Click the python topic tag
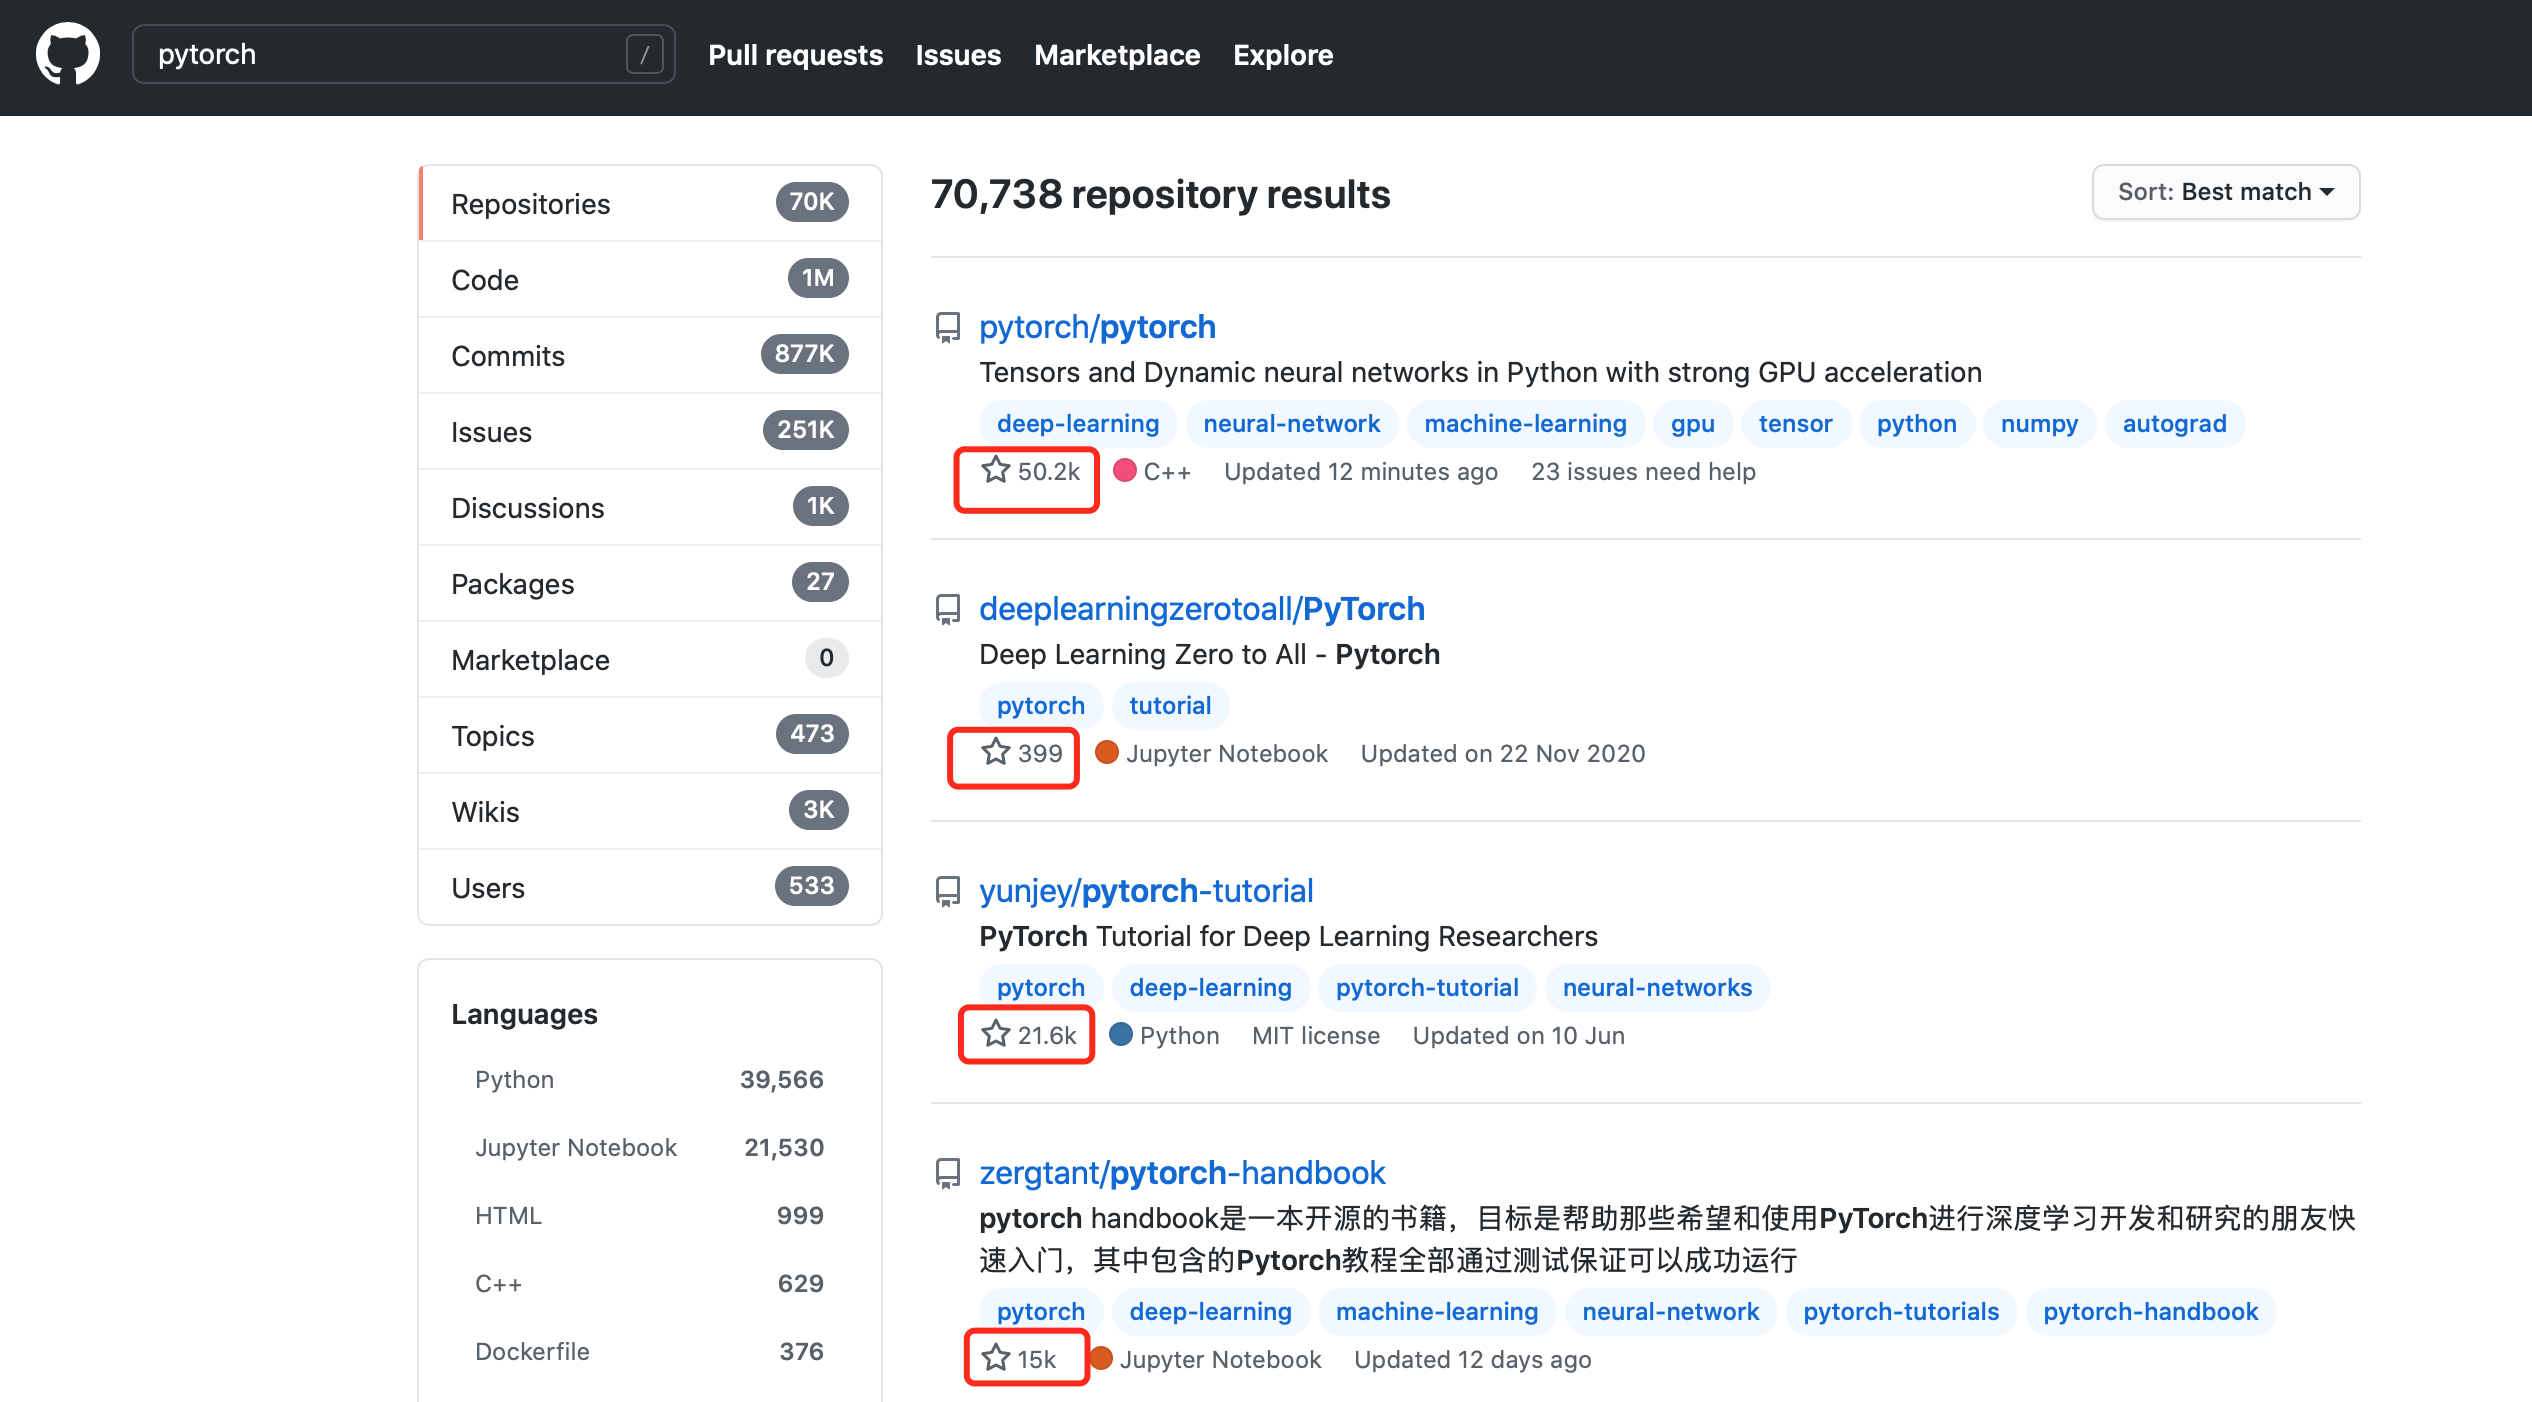This screenshot has height=1402, width=2532. coord(1917,424)
